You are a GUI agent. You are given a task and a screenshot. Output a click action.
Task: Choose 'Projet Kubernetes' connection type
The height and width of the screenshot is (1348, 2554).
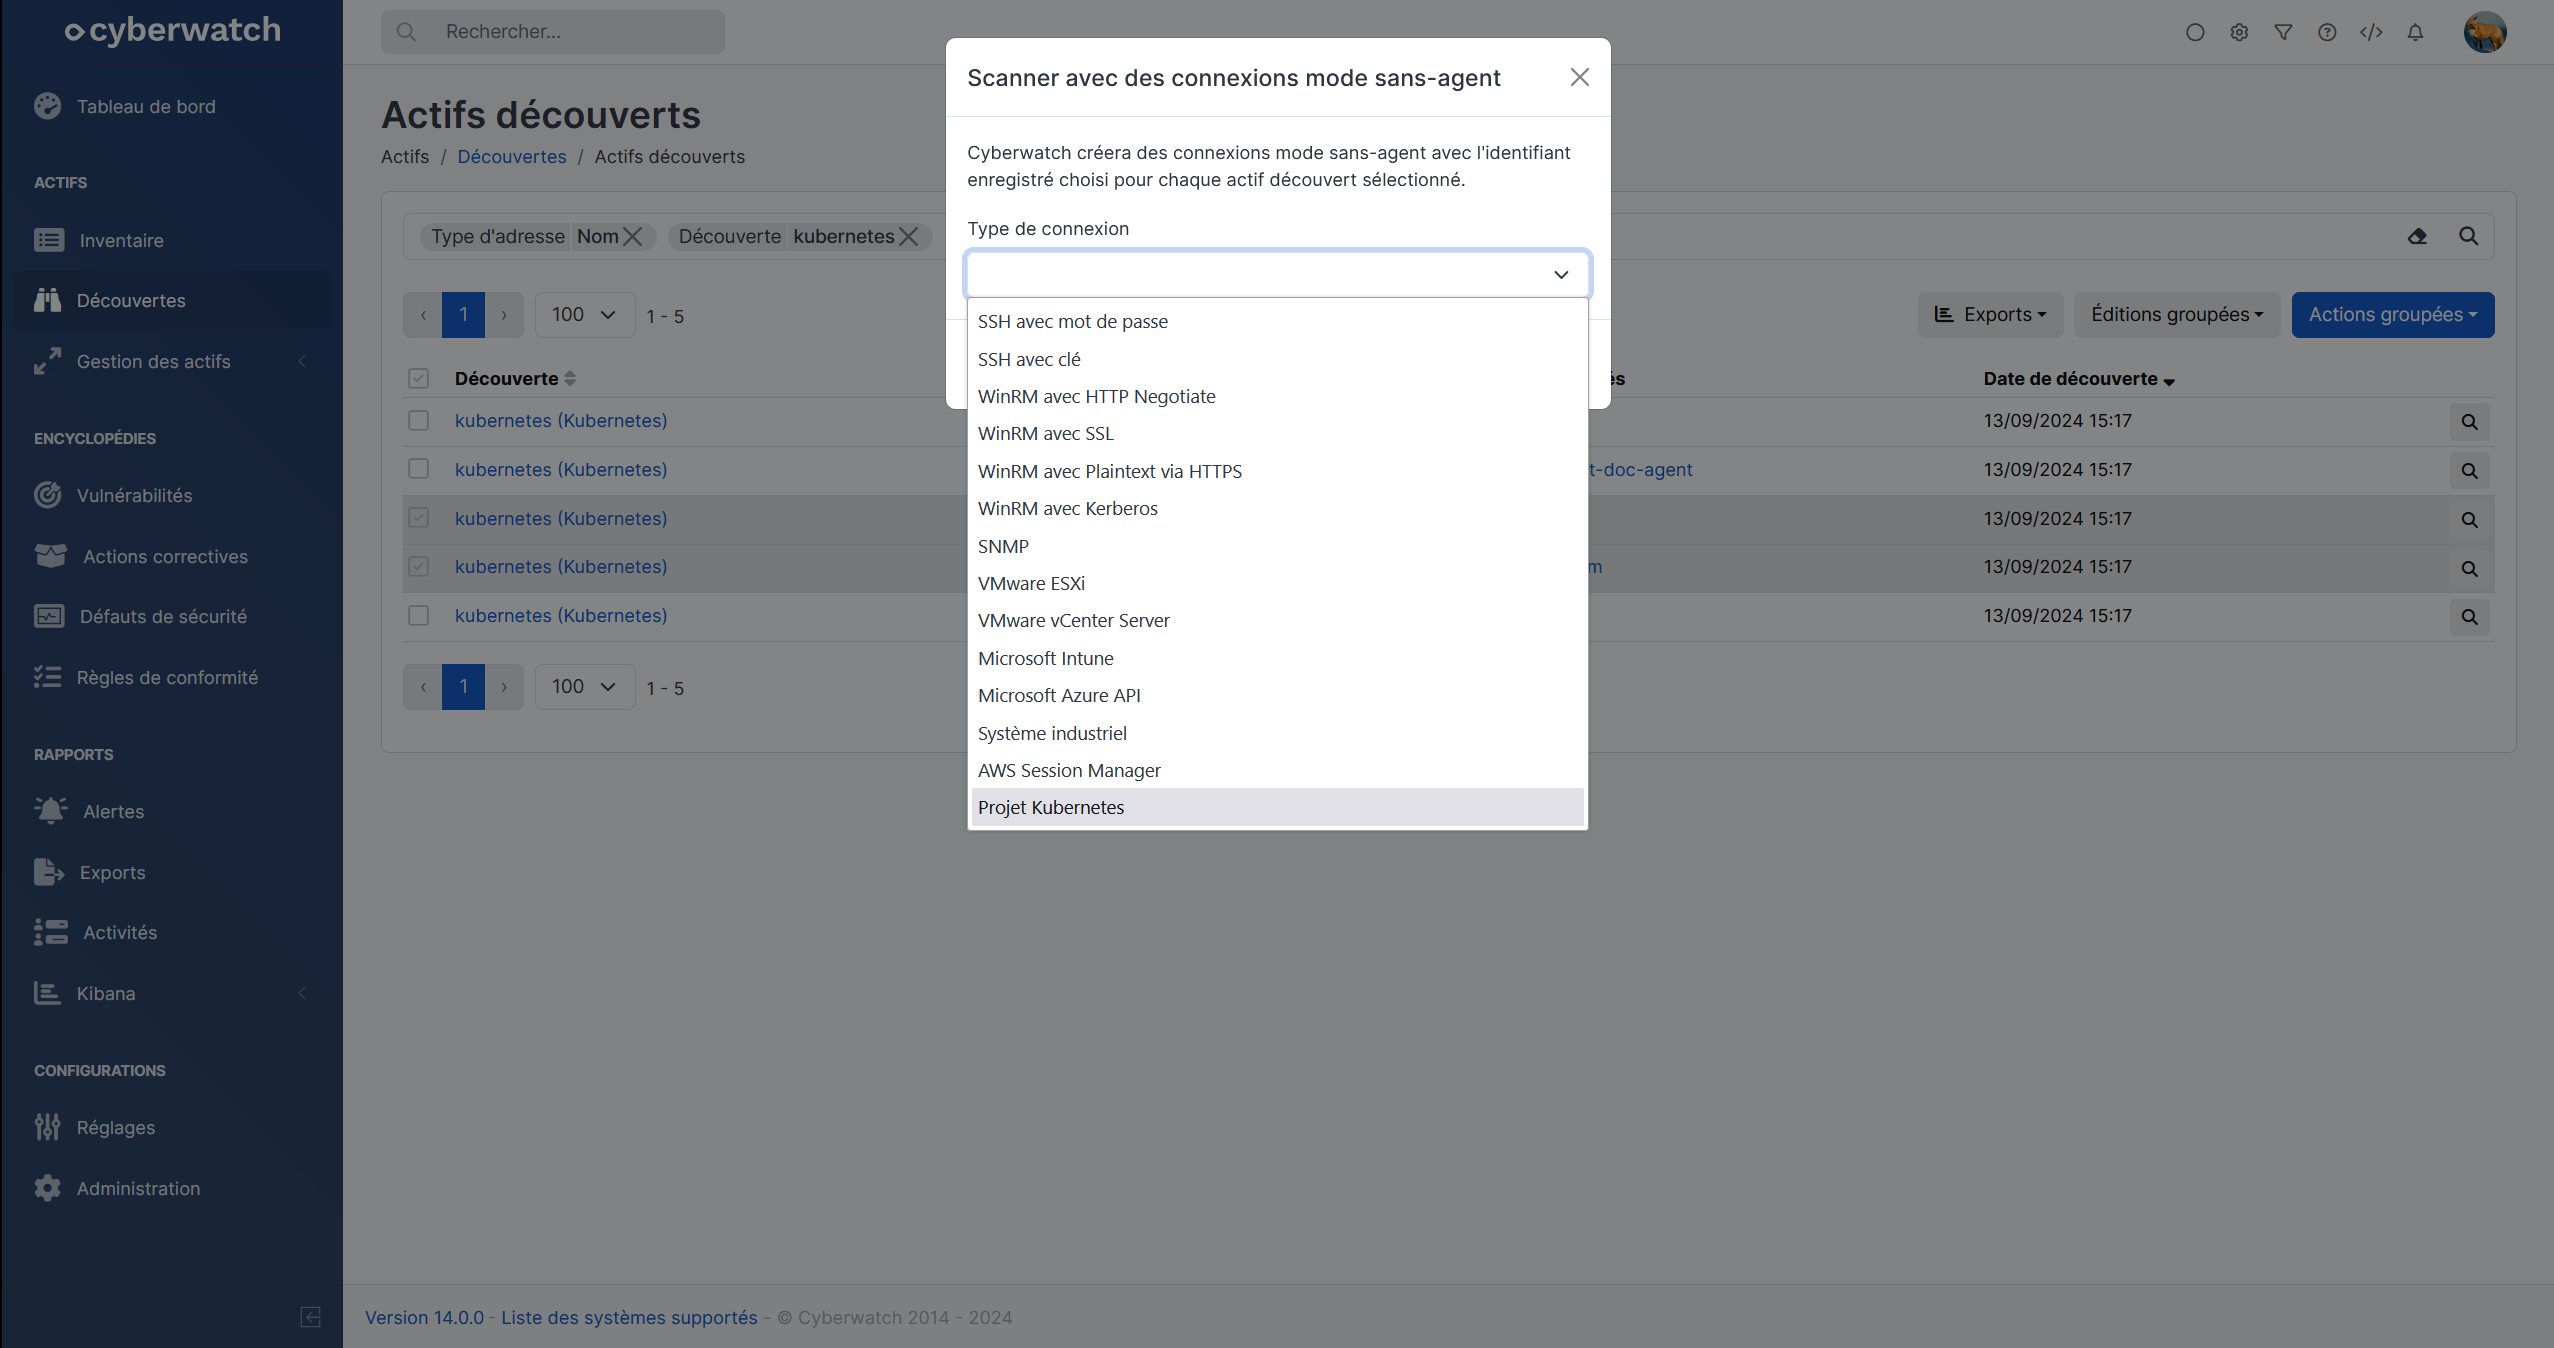click(1277, 807)
